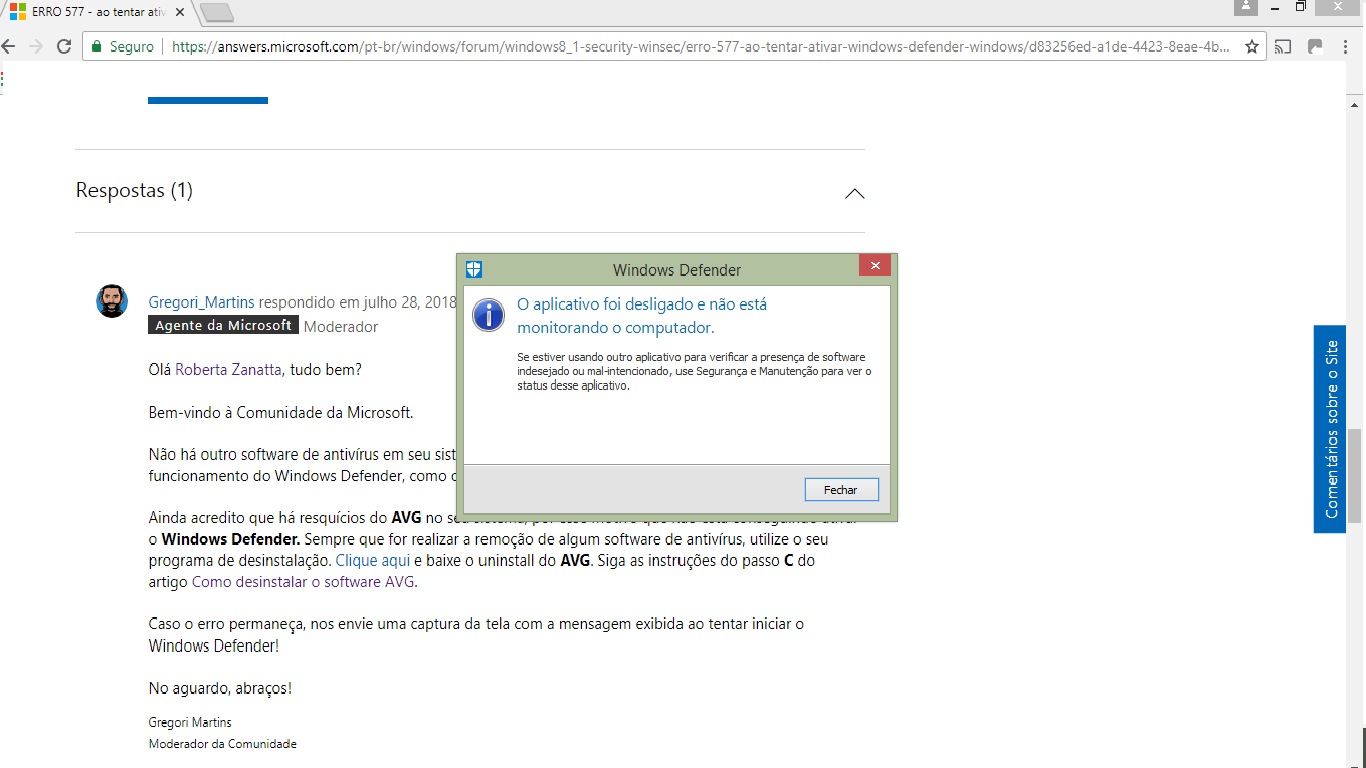Click the 'No aguardo, abraços!' line
Viewport: 1366px width, 768px height.
click(x=220, y=689)
